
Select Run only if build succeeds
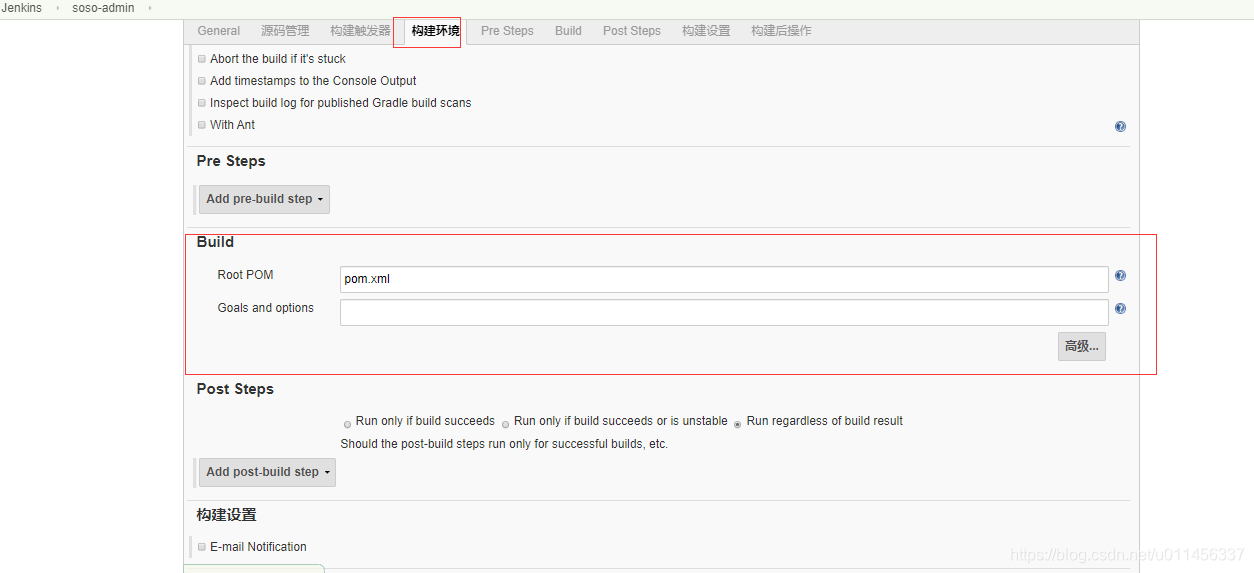347,424
